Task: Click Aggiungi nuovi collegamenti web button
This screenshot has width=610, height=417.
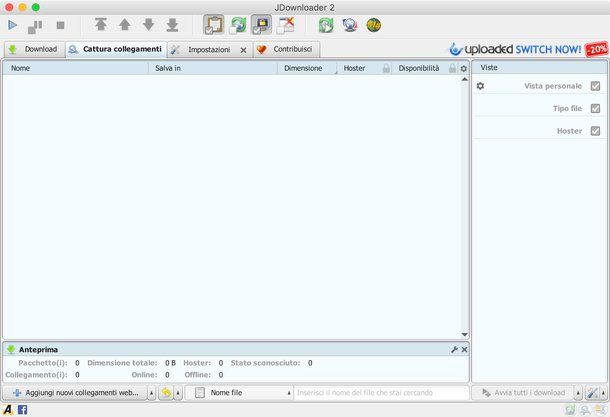Action: (x=75, y=393)
